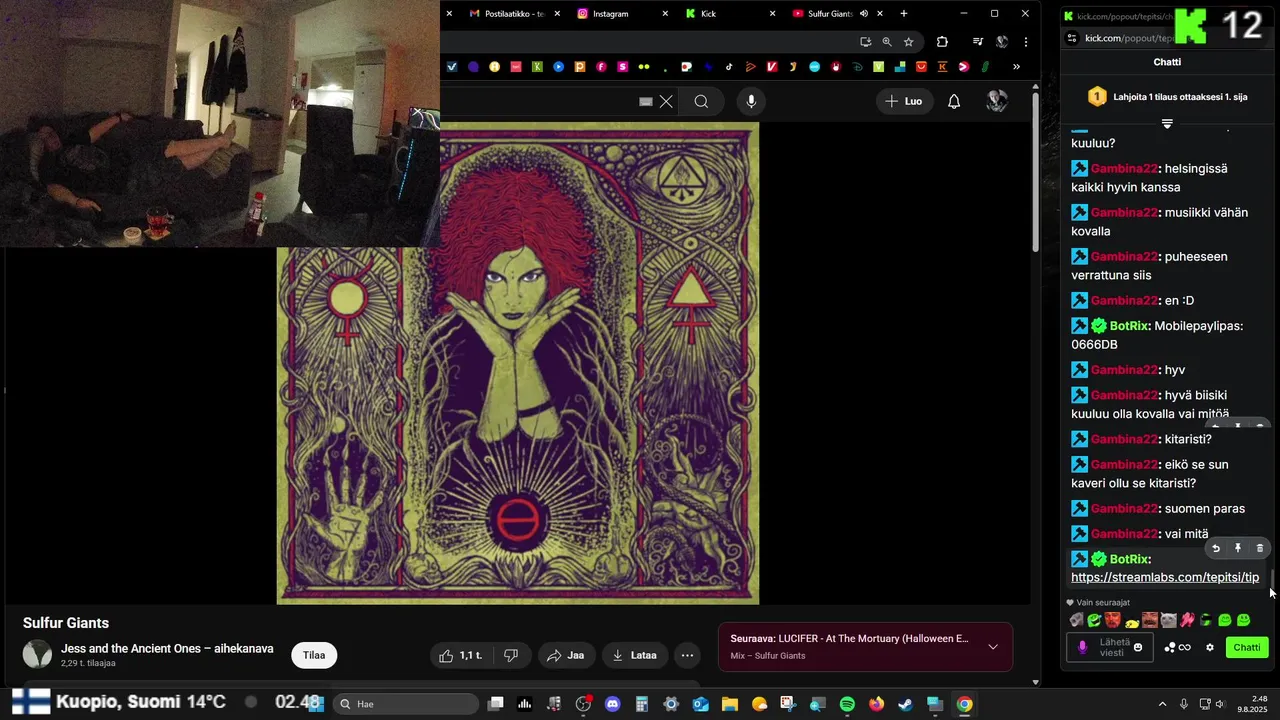Dislike the Sulfur Giants video
1280x720 pixels.
[511, 655]
